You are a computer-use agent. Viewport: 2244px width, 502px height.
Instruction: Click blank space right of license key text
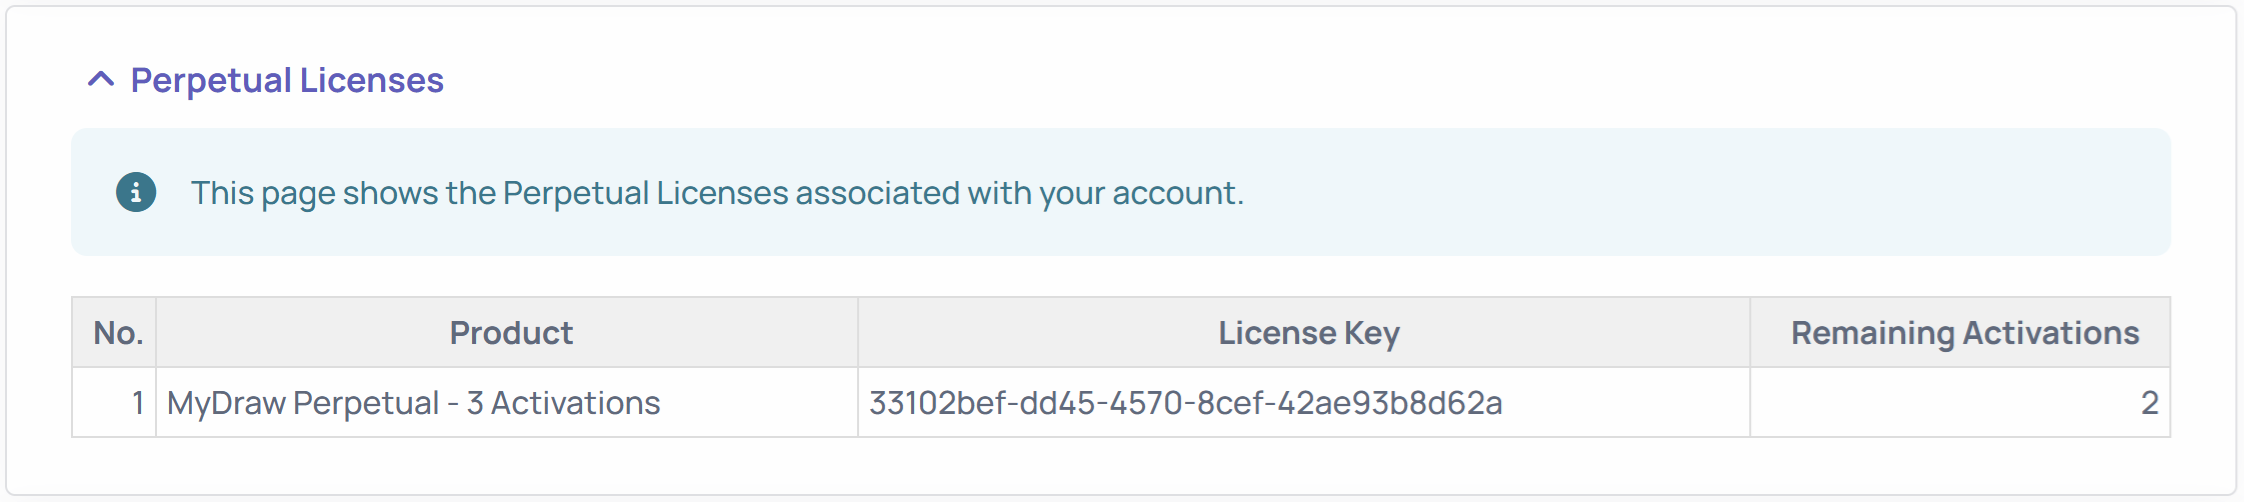(1630, 403)
